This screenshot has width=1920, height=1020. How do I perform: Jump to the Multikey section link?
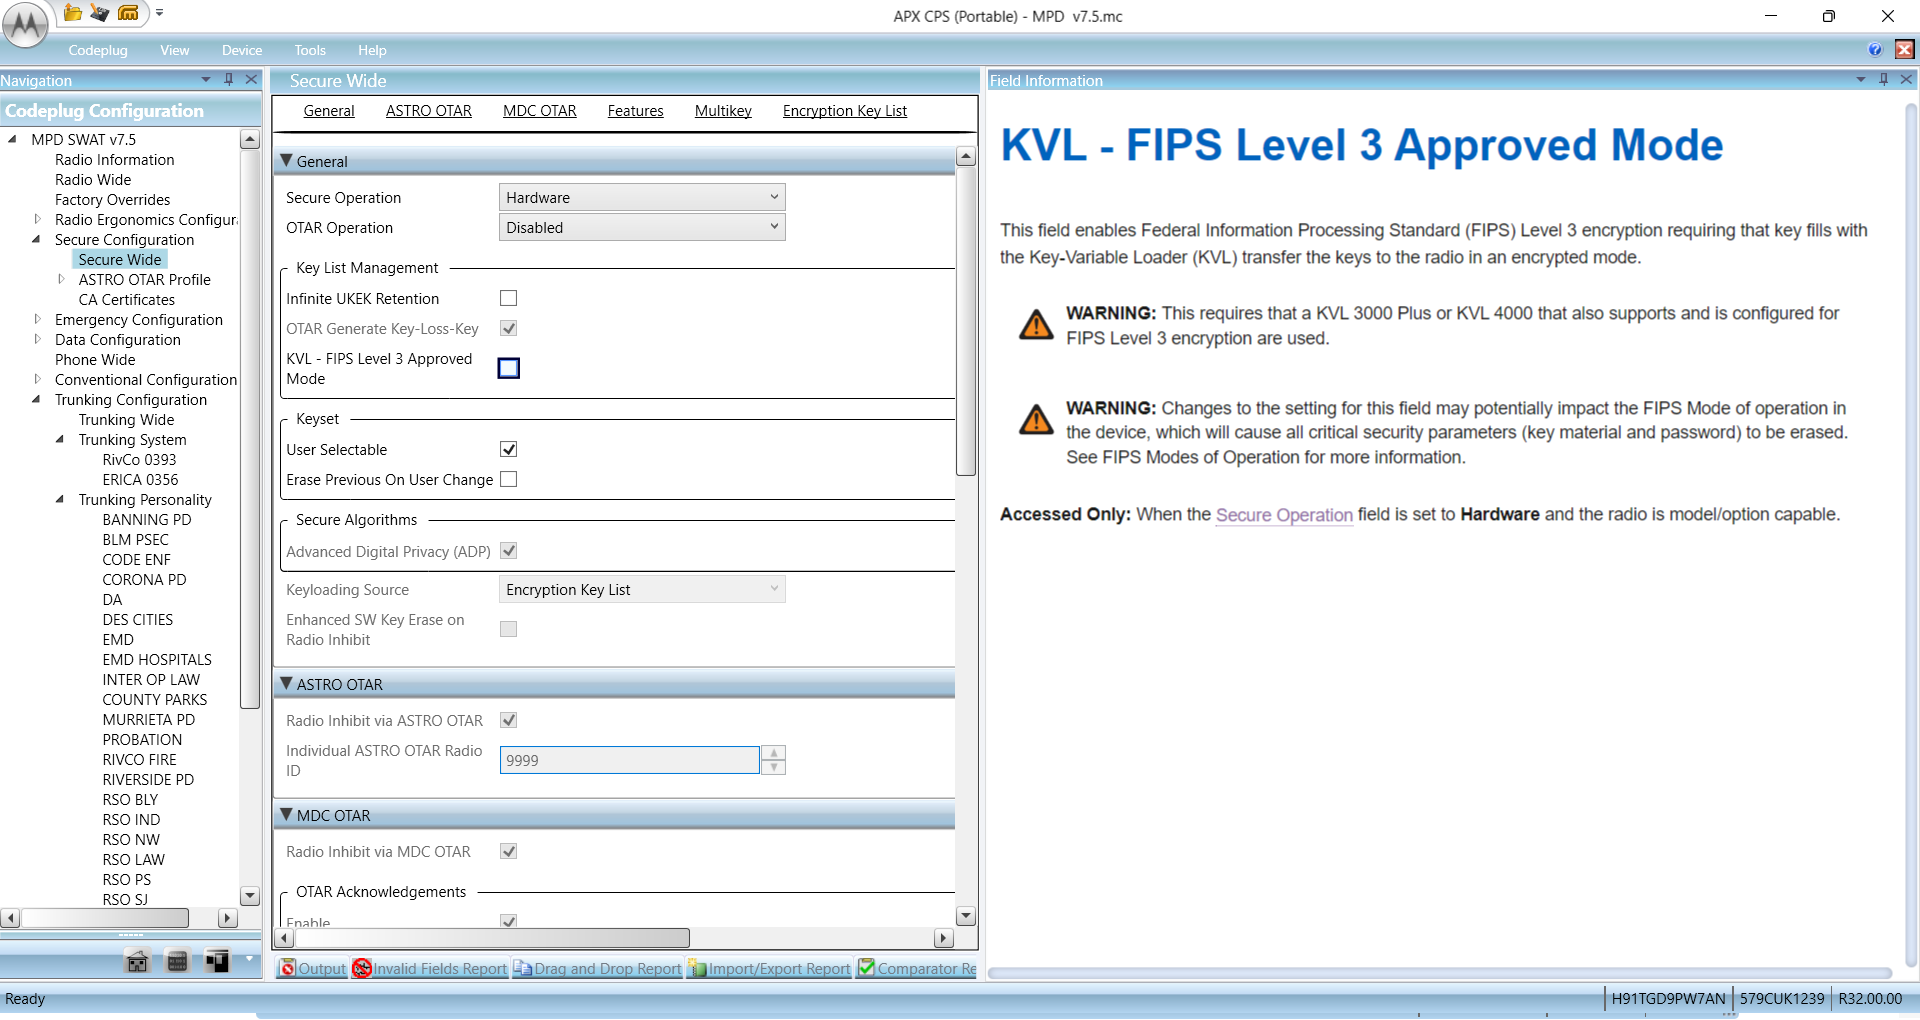tap(723, 111)
